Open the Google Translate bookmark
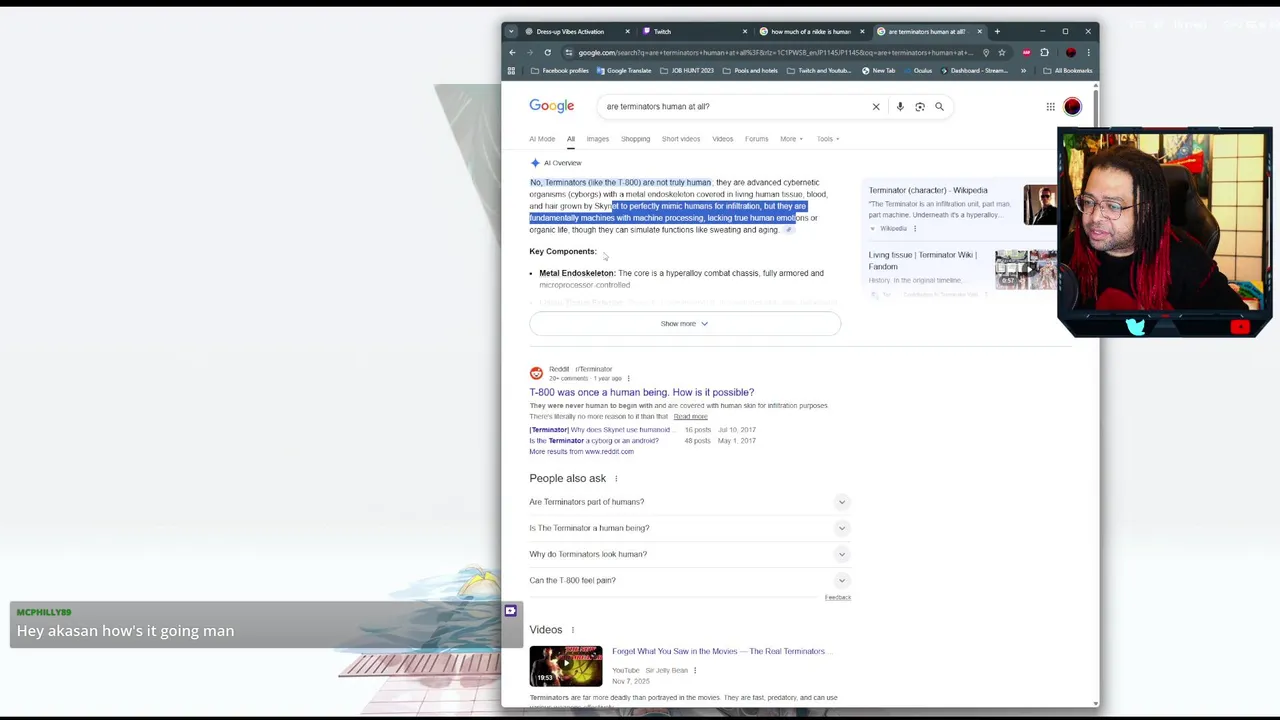 (x=624, y=71)
